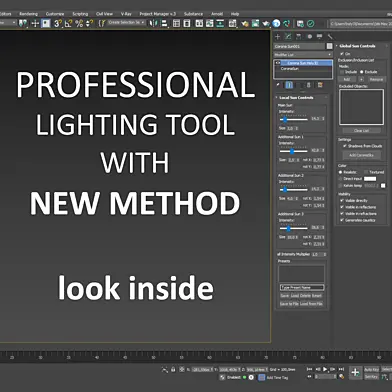This screenshot has width=392, height=392.
Task: Open the Hierarchy panel icon
Action: pos(299,37)
